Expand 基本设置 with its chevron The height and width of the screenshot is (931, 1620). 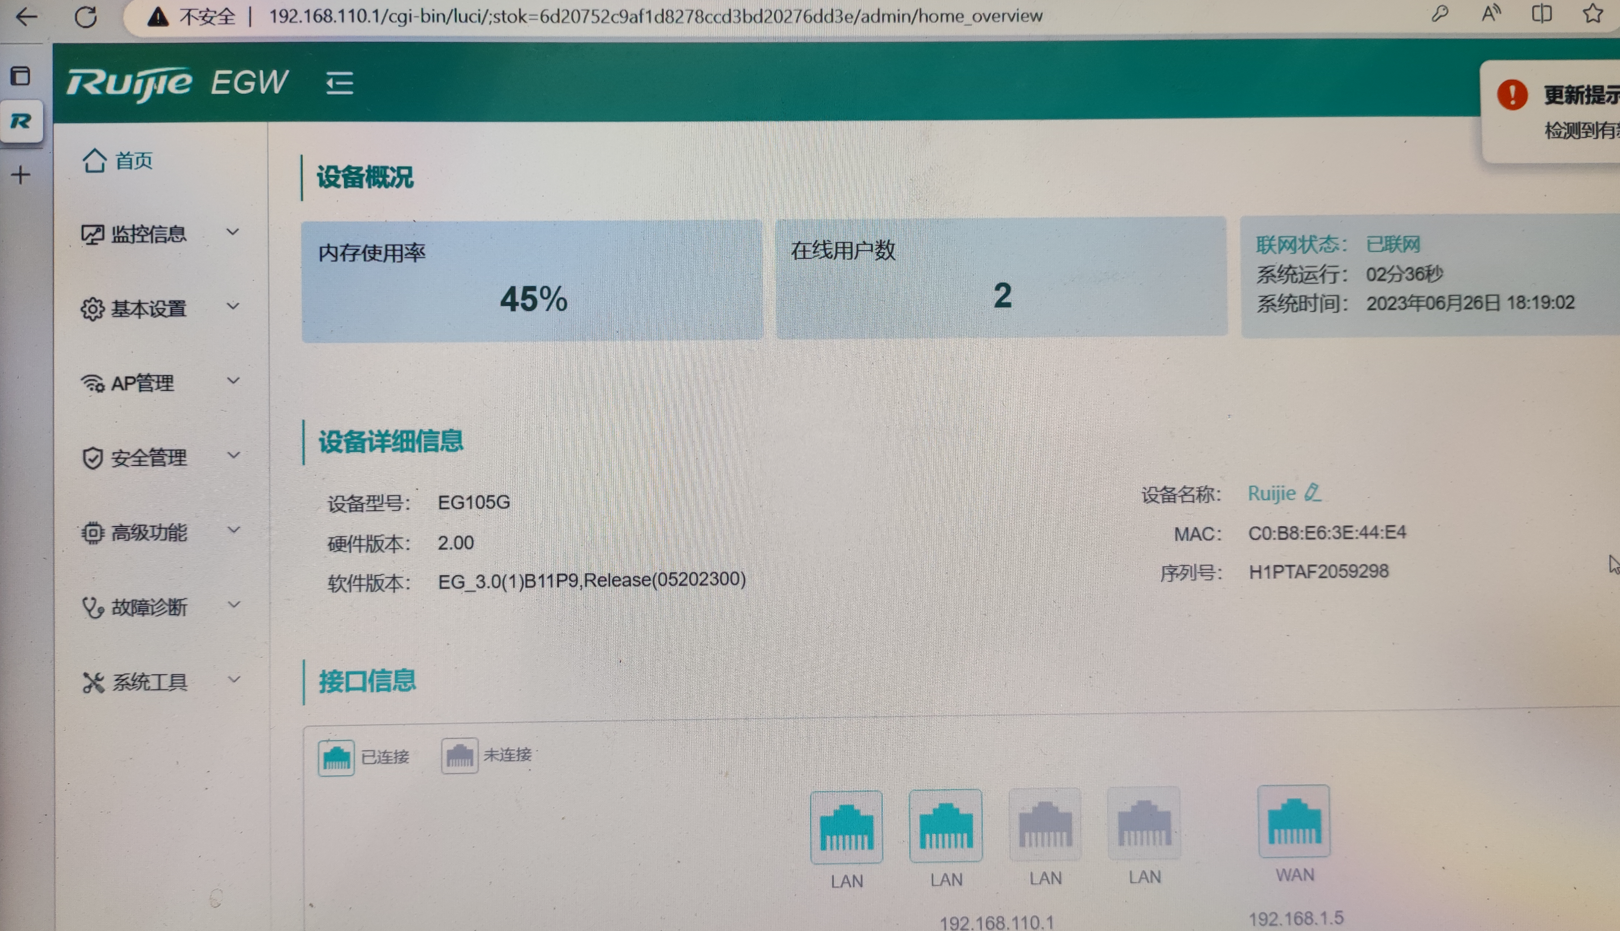tap(233, 306)
